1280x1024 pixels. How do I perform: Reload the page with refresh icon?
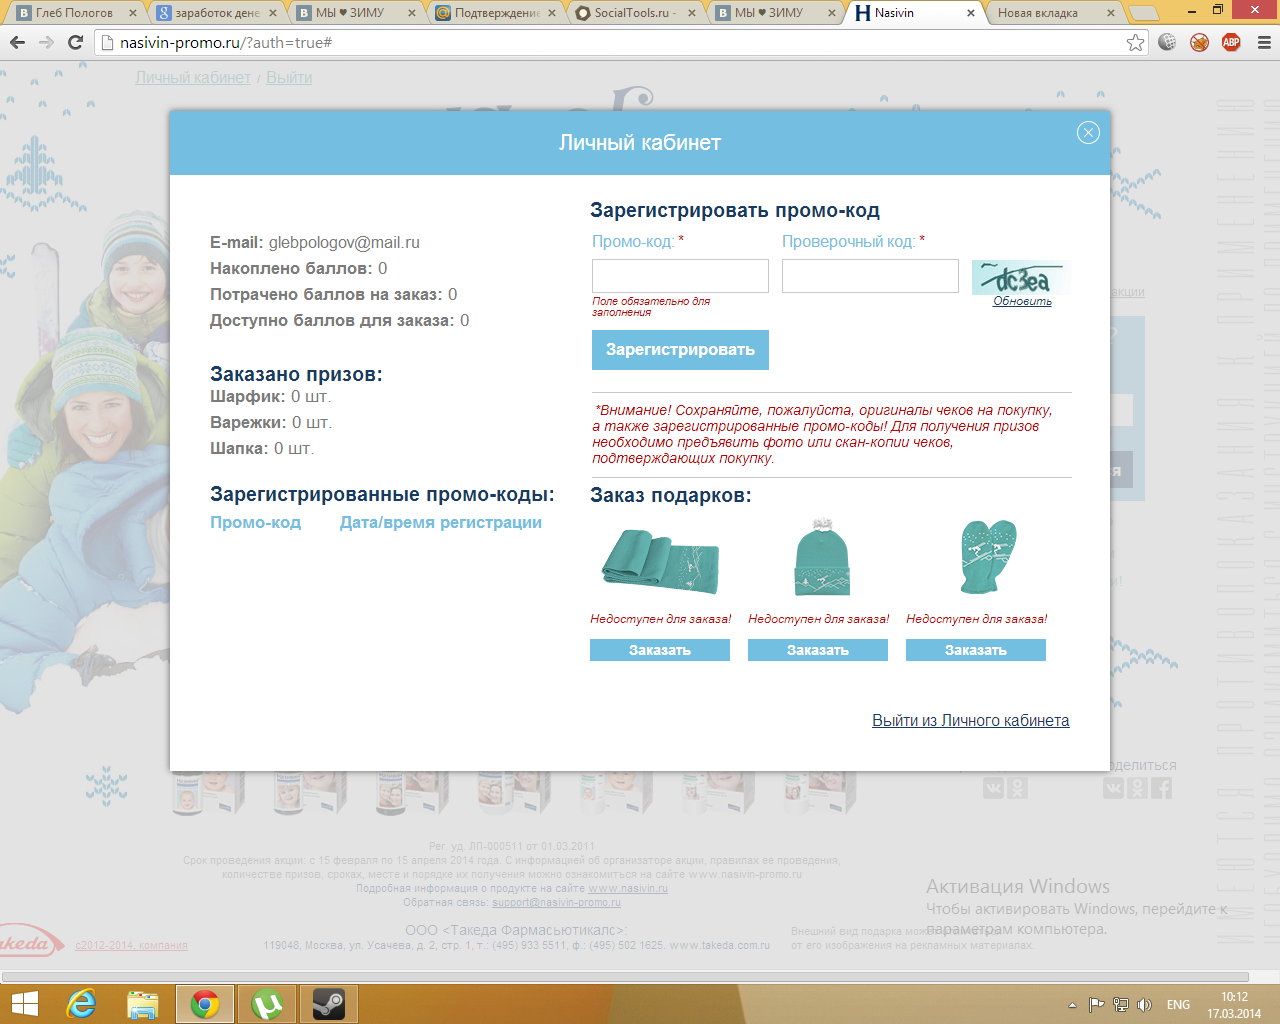coord(75,43)
